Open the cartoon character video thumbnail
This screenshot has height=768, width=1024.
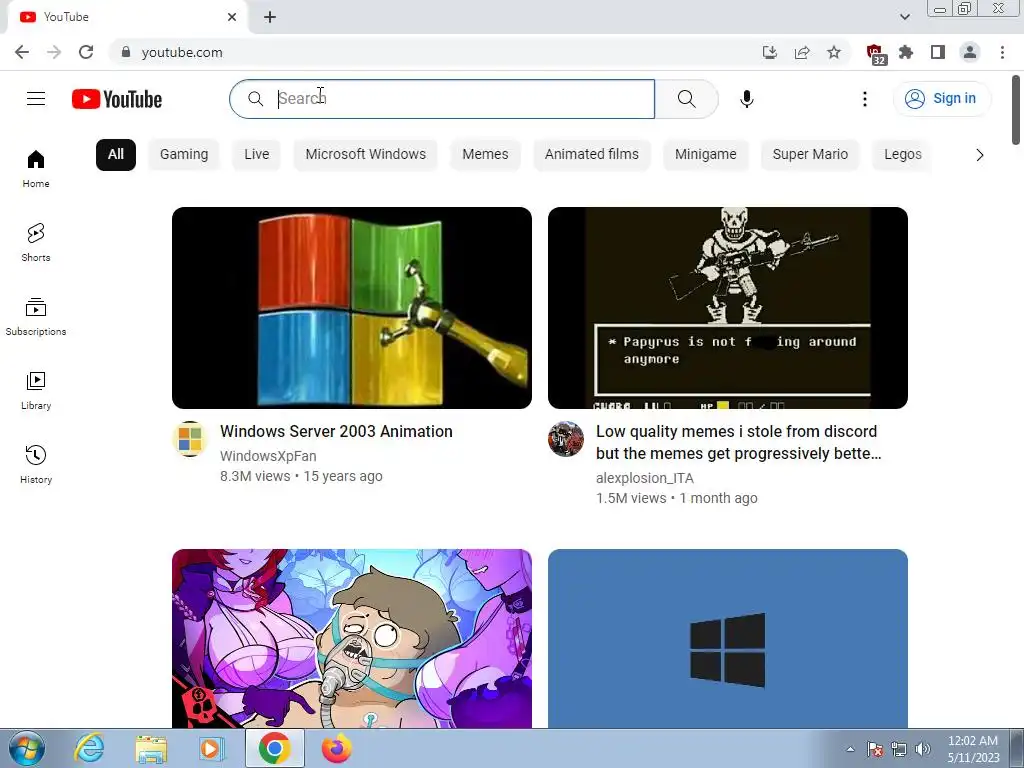pyautogui.click(x=352, y=639)
